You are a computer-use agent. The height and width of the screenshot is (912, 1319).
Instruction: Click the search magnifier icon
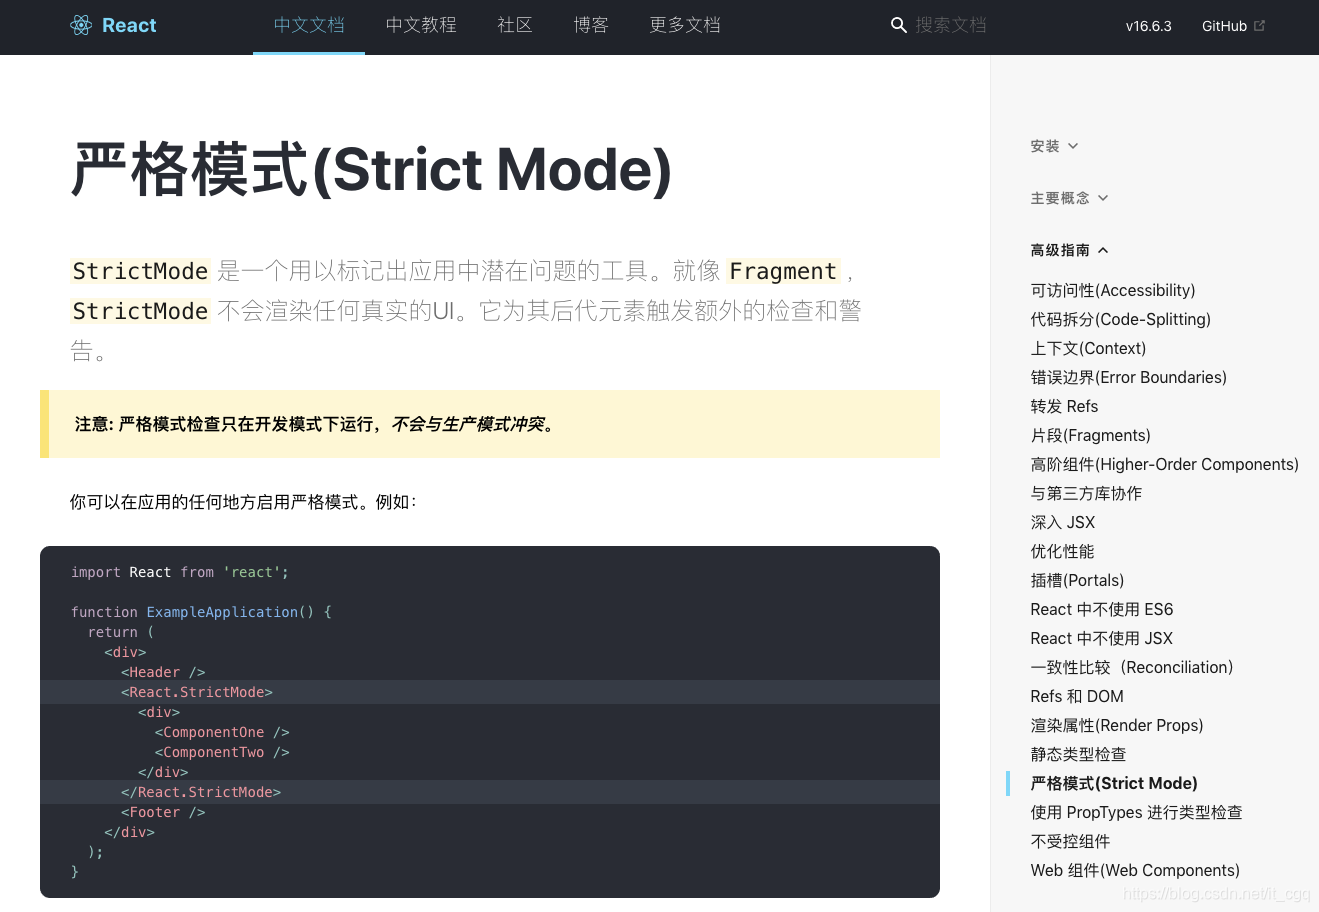click(898, 25)
